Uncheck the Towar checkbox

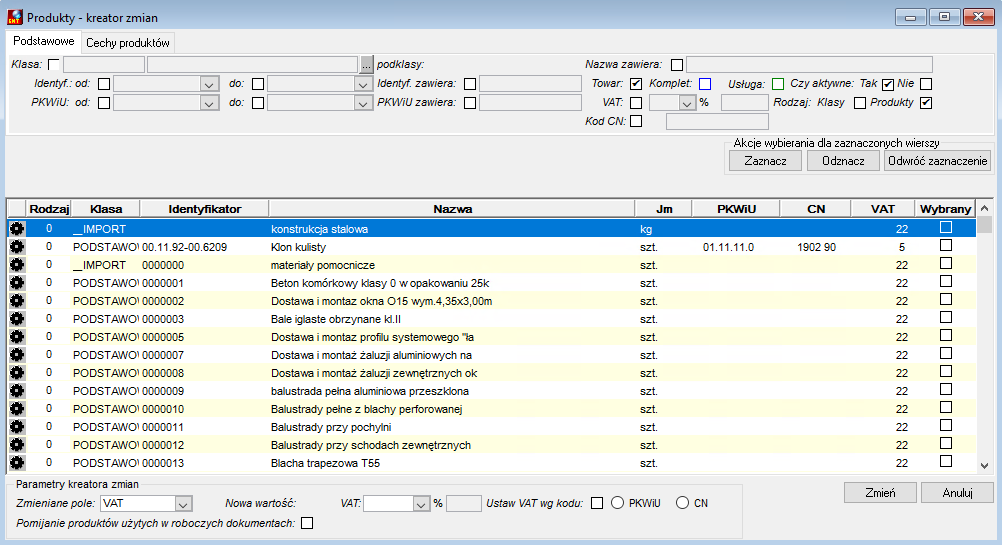pyautogui.click(x=636, y=84)
